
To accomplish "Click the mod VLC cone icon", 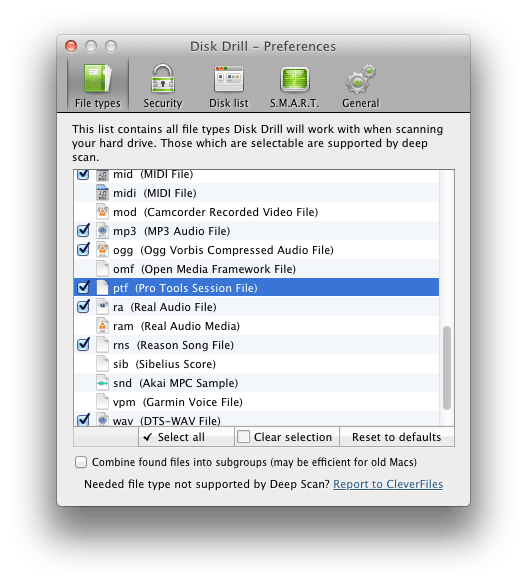I will pyautogui.click(x=102, y=212).
